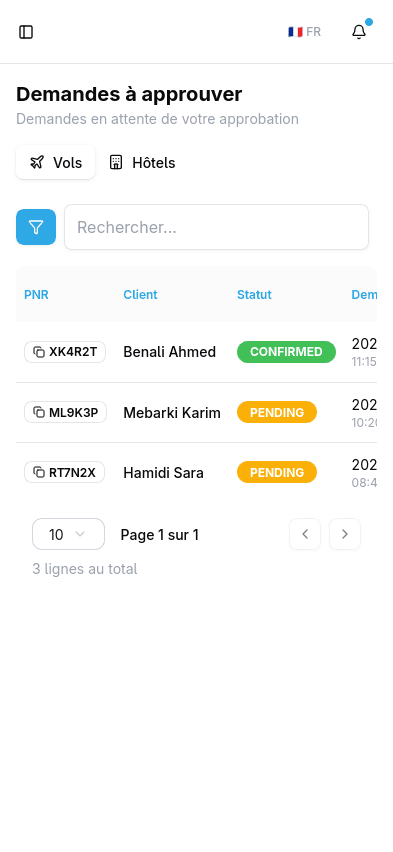Screen dimensions: 393x852
Task: Go to the next page with the right chevron
Action: coord(345,534)
